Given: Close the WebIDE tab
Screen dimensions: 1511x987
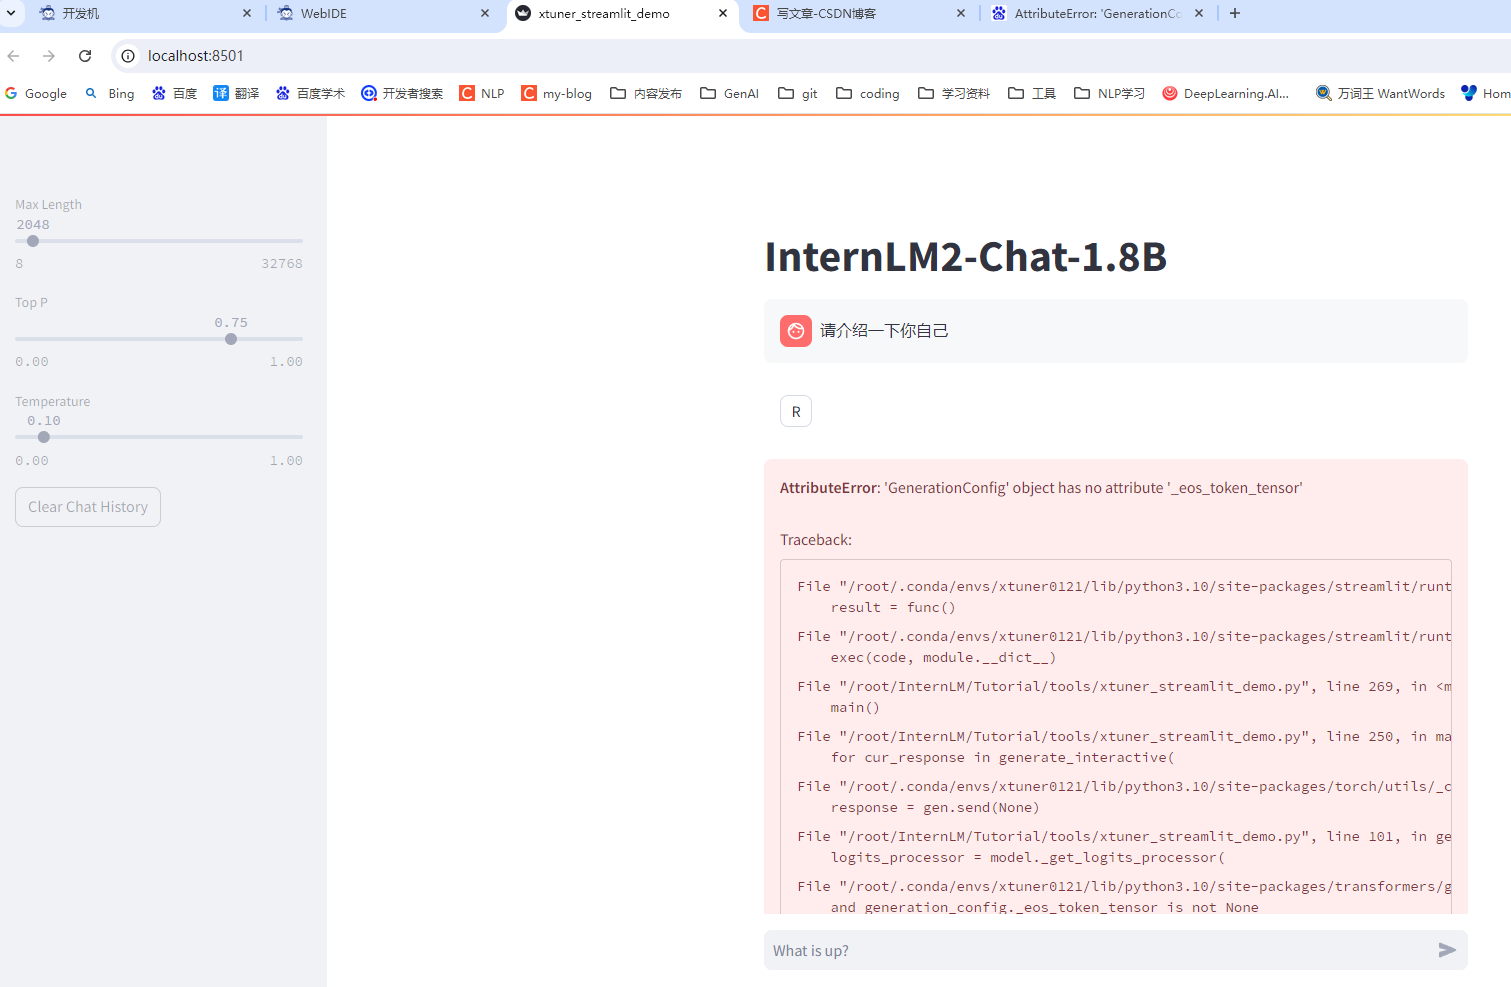Looking at the screenshot, I should click(x=485, y=13).
